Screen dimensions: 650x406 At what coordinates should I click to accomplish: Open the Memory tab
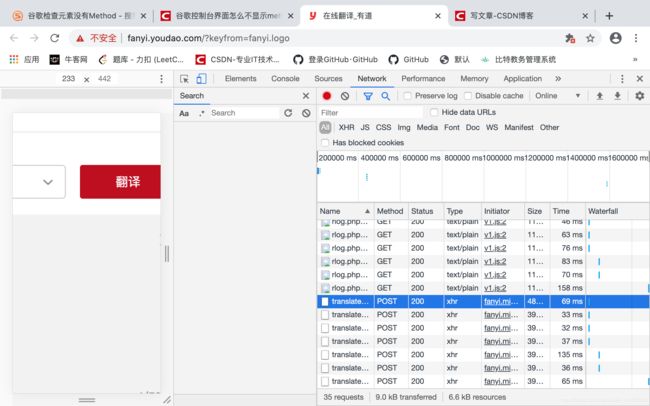474,79
